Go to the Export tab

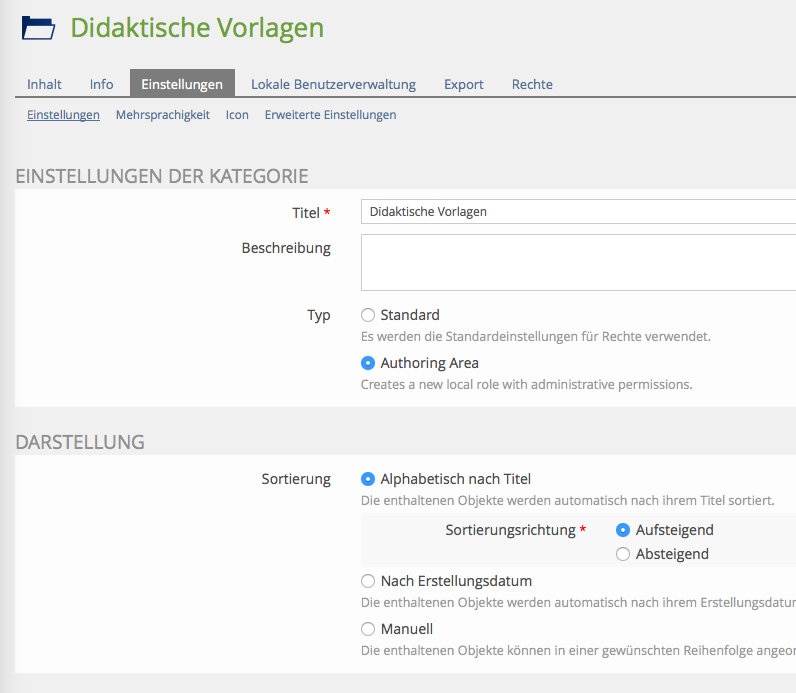pyautogui.click(x=464, y=84)
